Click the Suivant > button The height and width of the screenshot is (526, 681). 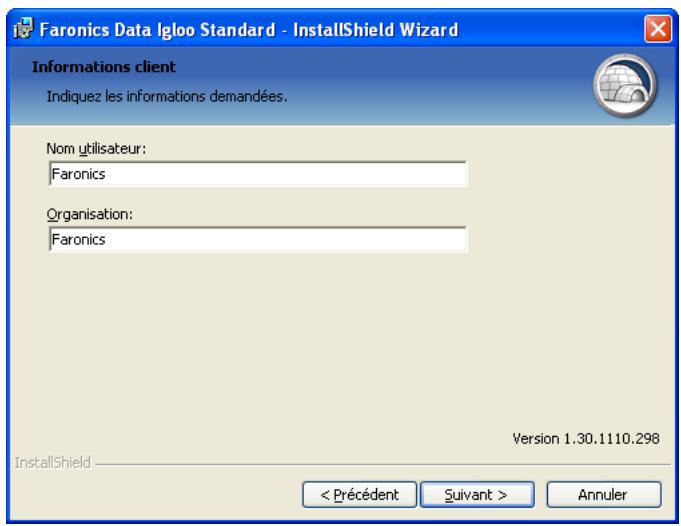coord(477,494)
